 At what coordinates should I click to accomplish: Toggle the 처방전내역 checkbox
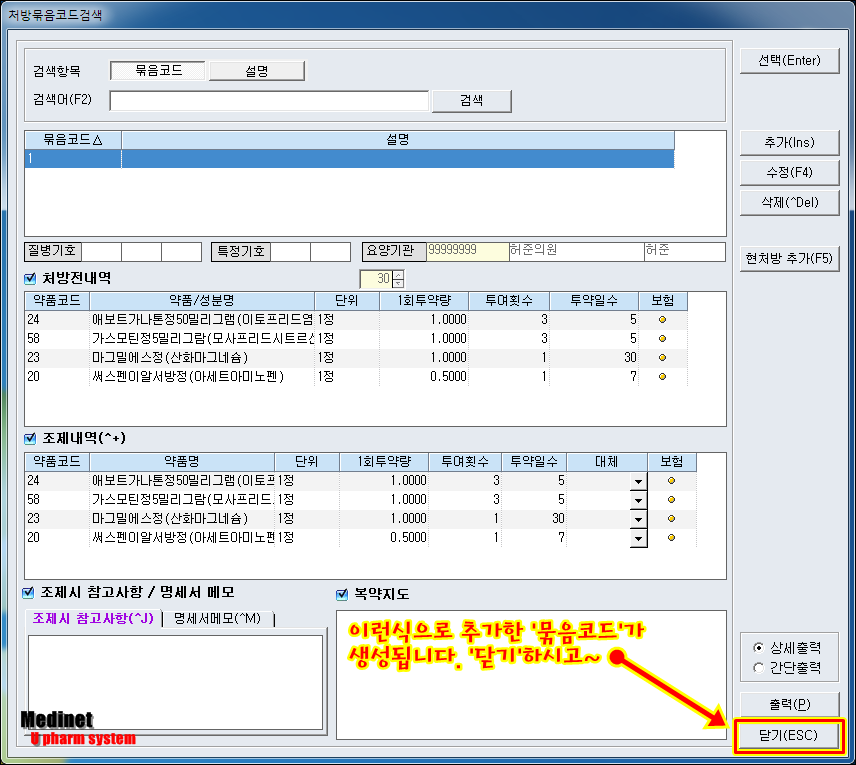click(30, 278)
